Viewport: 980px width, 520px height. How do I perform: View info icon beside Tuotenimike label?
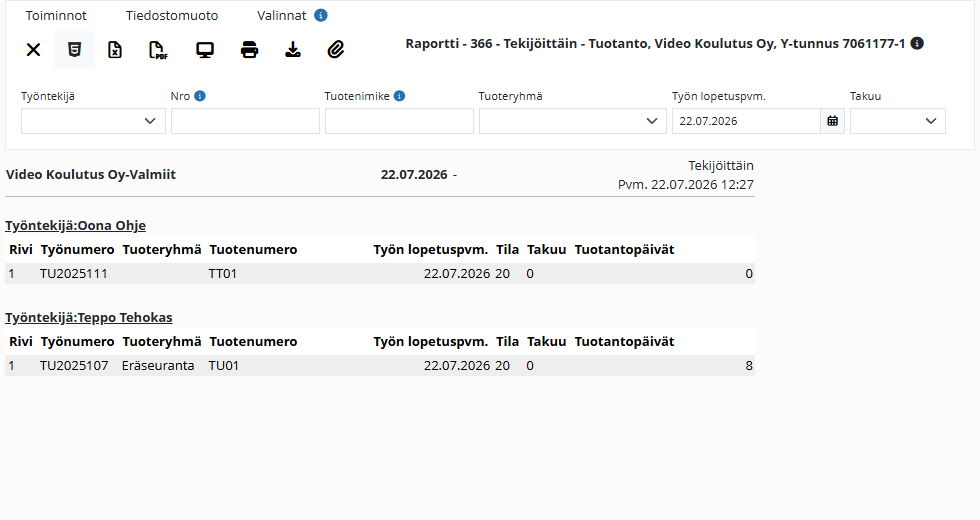pyautogui.click(x=399, y=96)
